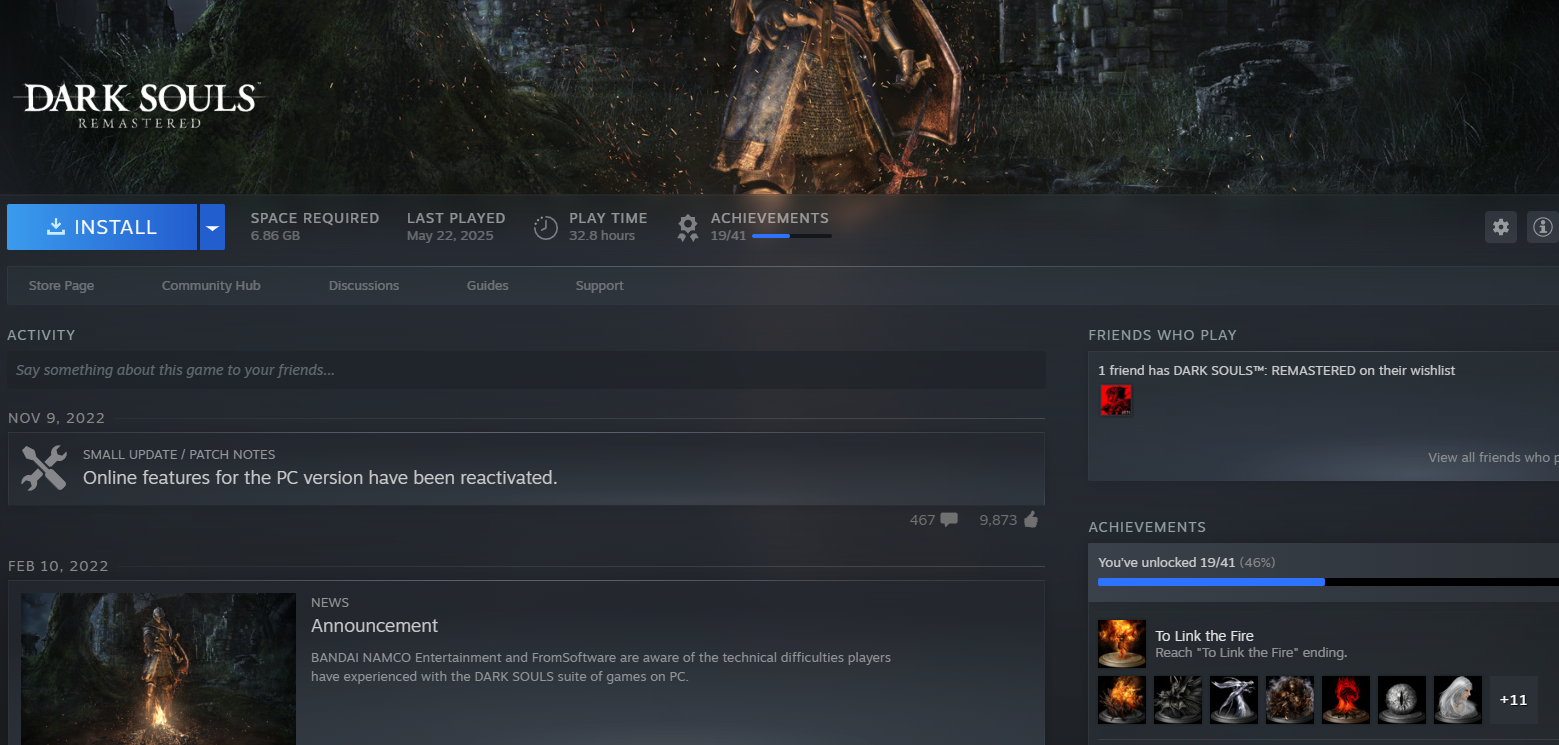Click the DARK SOULS REMASTERED logo
Viewport: 1559px width, 745px height.
[x=138, y=105]
